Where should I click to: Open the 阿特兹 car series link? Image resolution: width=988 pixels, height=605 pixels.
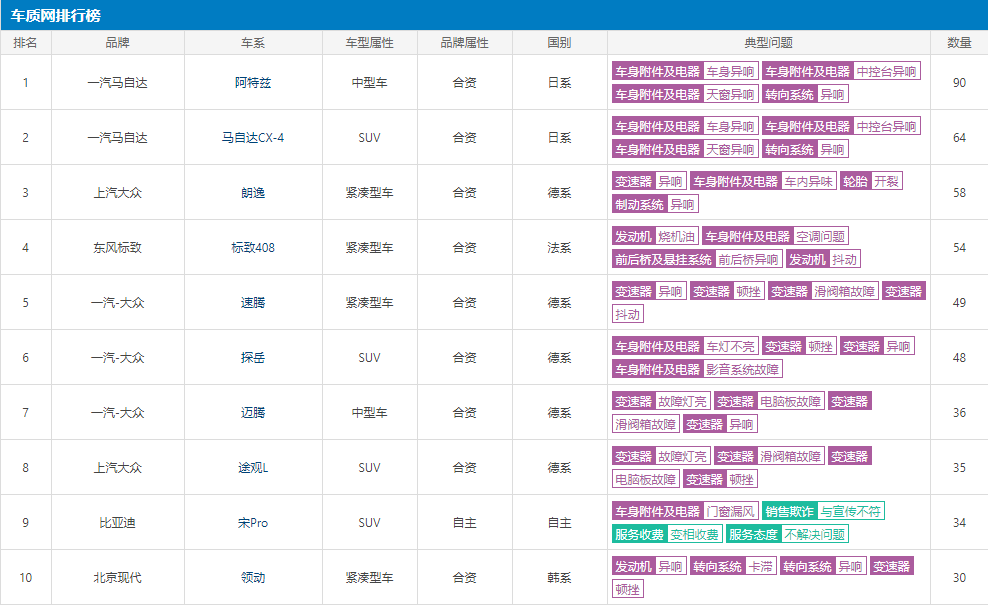tap(253, 83)
